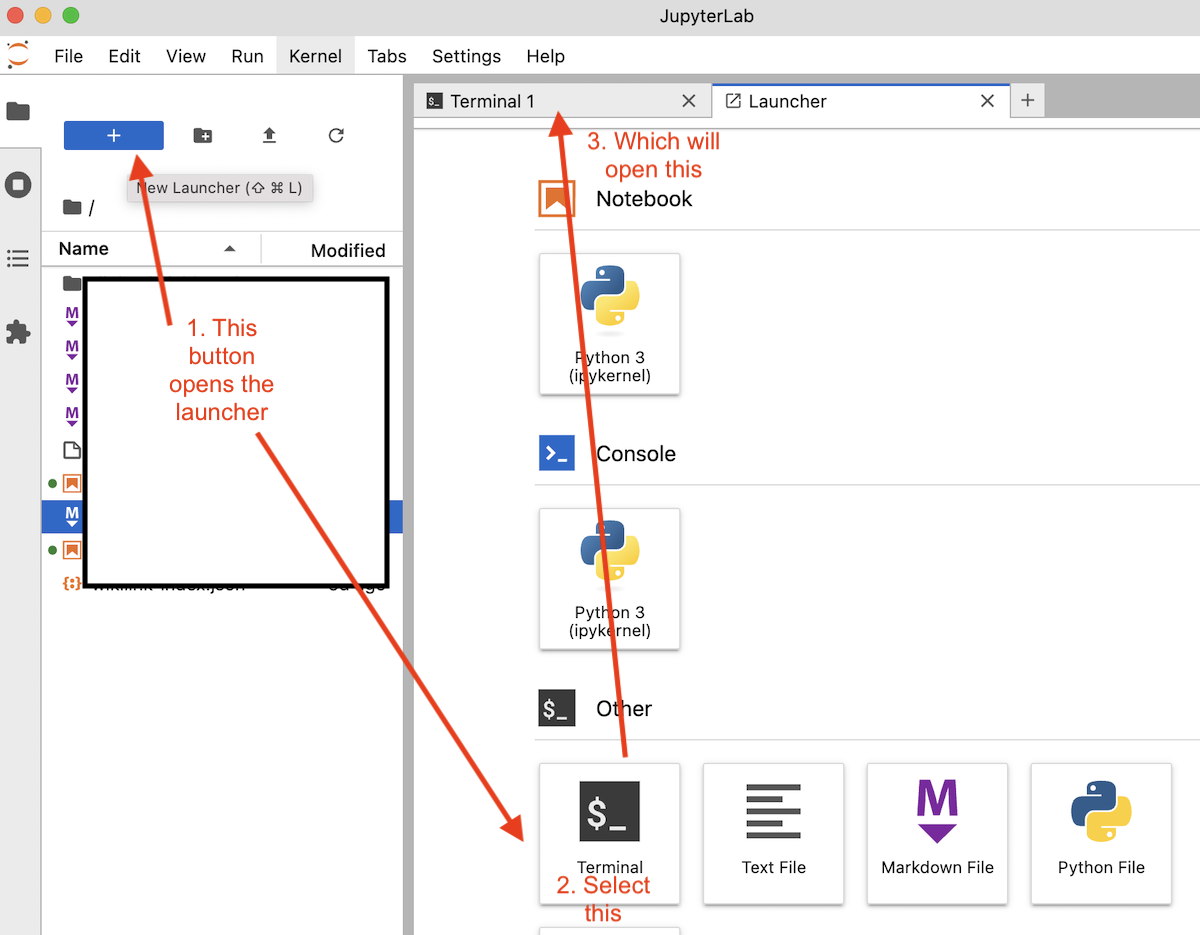The height and width of the screenshot is (935, 1200).
Task: Open the Run menu
Action: tap(247, 56)
